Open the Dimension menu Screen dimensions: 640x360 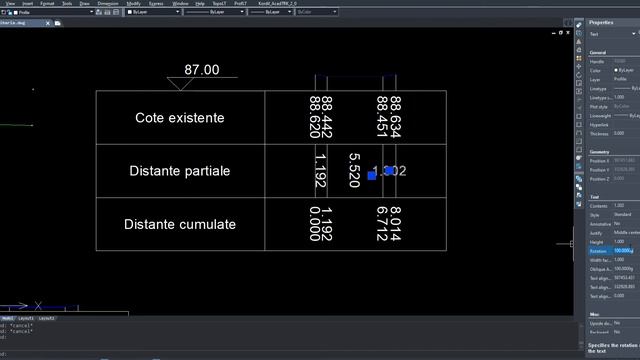click(108, 3)
